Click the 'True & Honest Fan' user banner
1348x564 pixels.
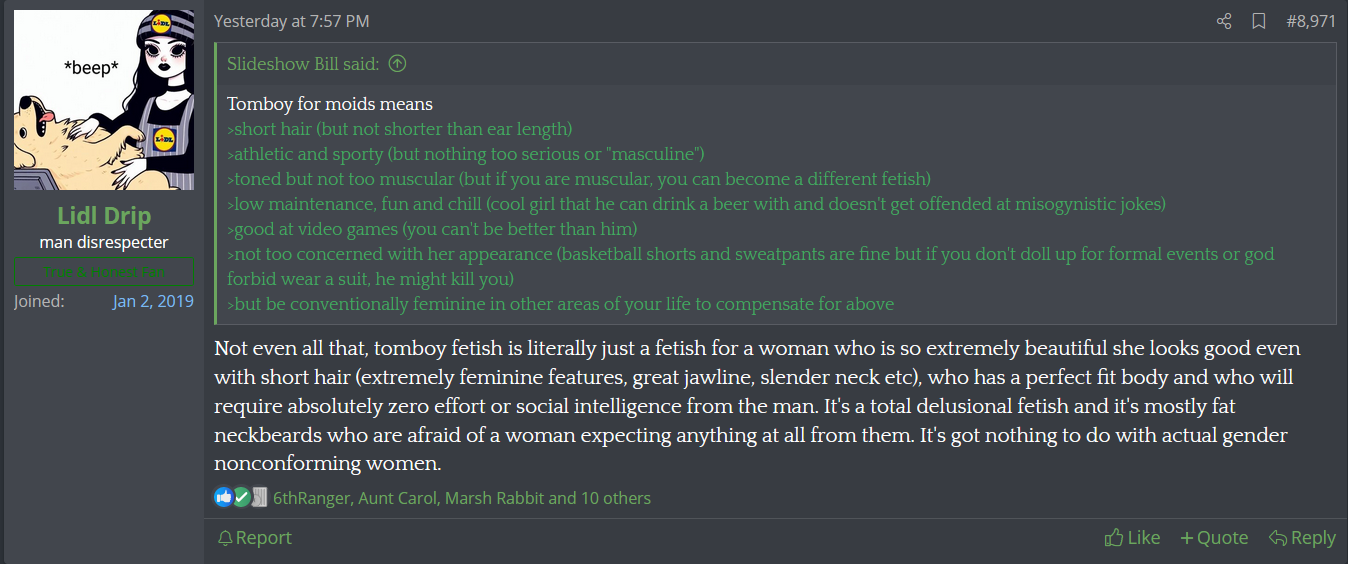104,272
